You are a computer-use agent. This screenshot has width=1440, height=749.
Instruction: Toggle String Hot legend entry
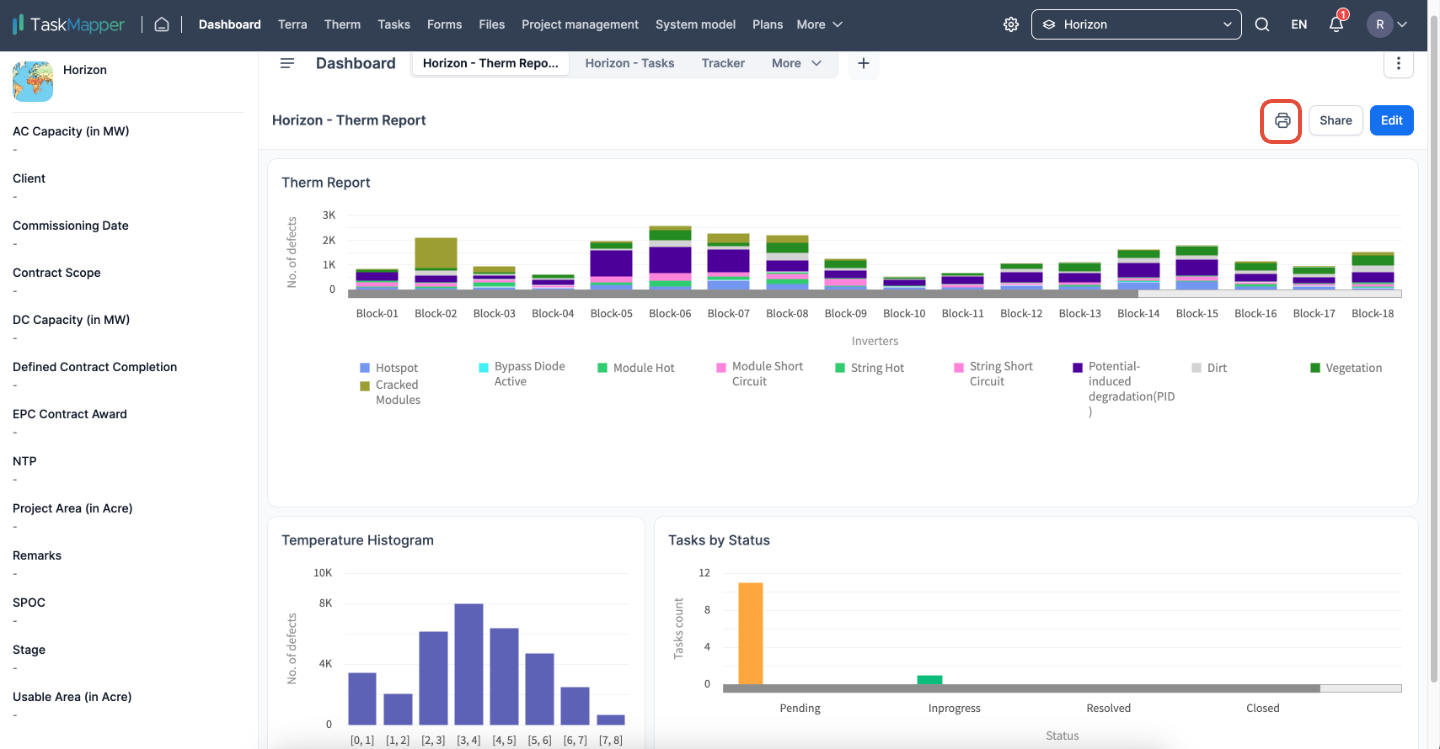point(870,368)
